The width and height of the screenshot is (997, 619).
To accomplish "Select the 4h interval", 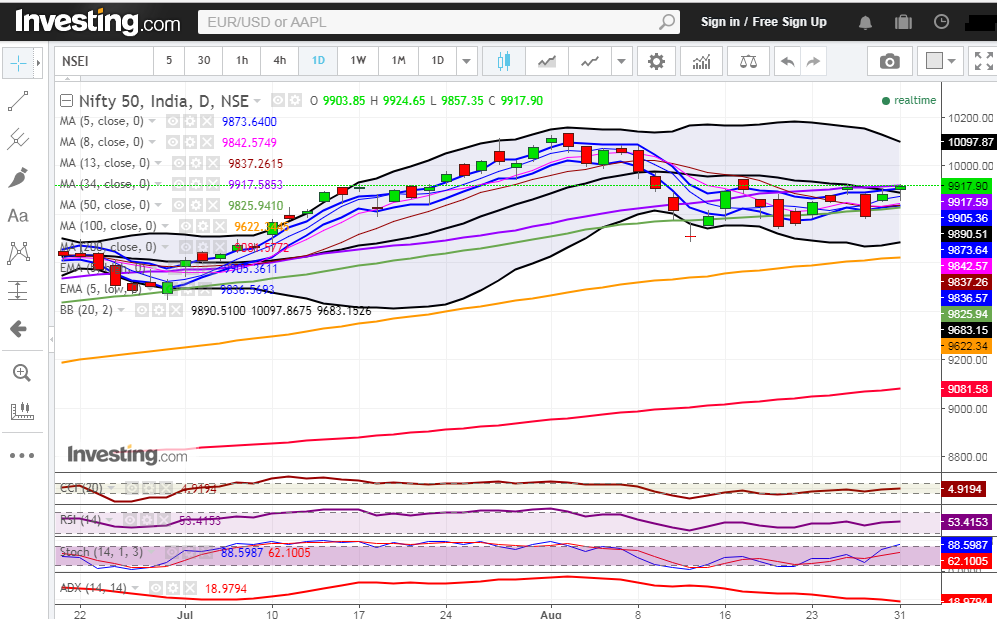I will pyautogui.click(x=280, y=60).
